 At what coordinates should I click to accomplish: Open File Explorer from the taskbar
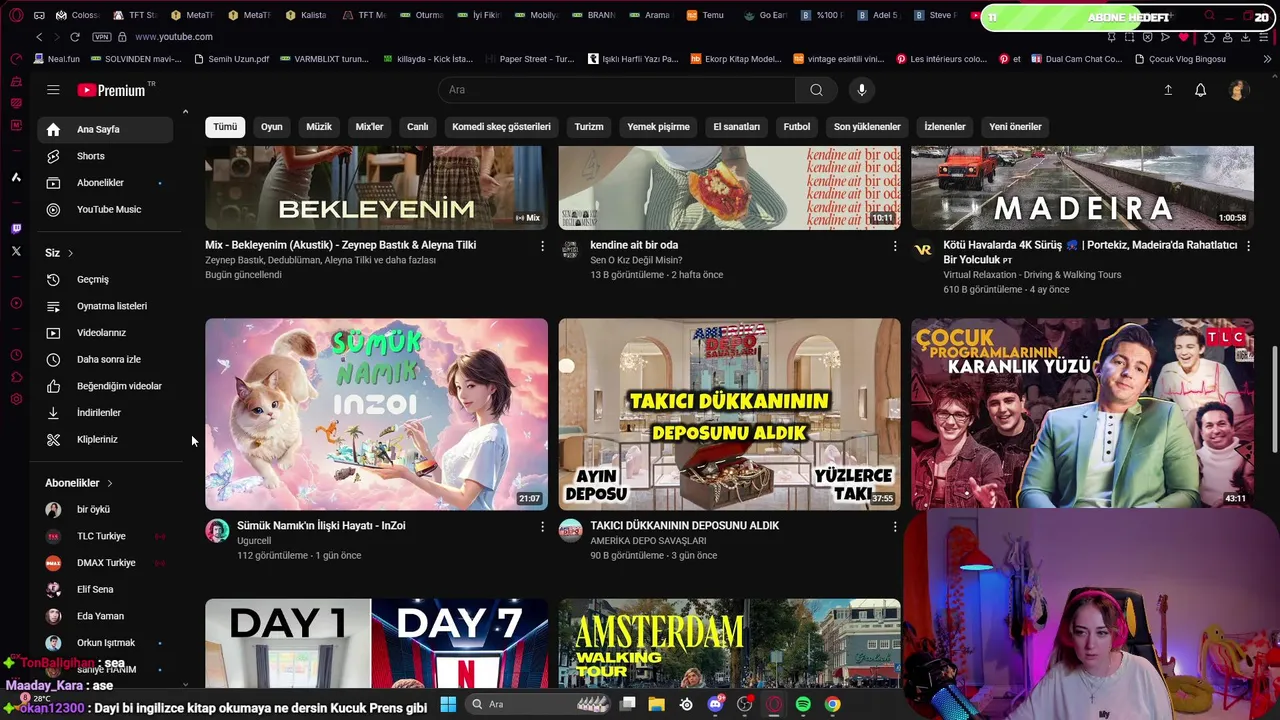[x=656, y=704]
